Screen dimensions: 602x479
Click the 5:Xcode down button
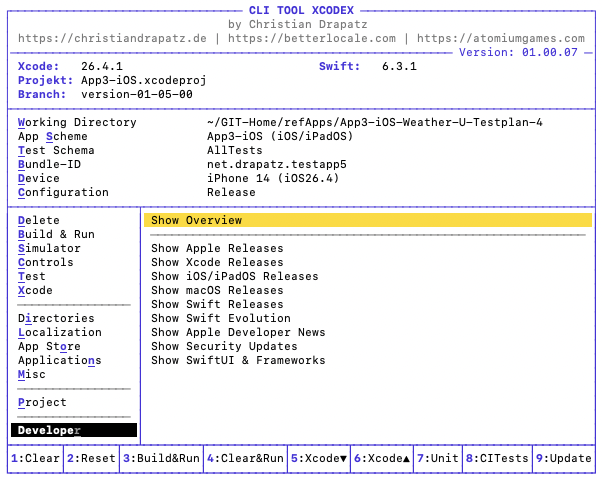click(319, 458)
